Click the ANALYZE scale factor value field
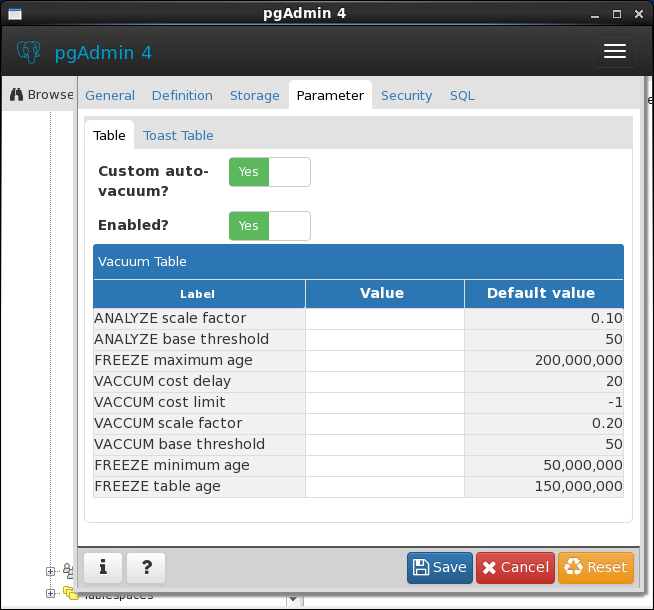Image resolution: width=654 pixels, height=610 pixels. coord(385,319)
